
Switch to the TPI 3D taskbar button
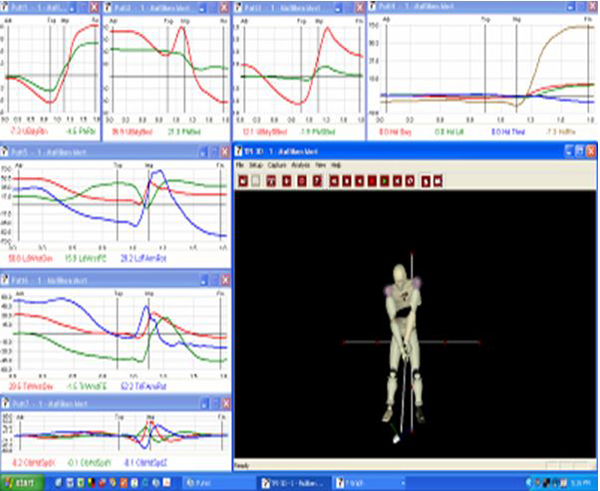tap(293, 483)
